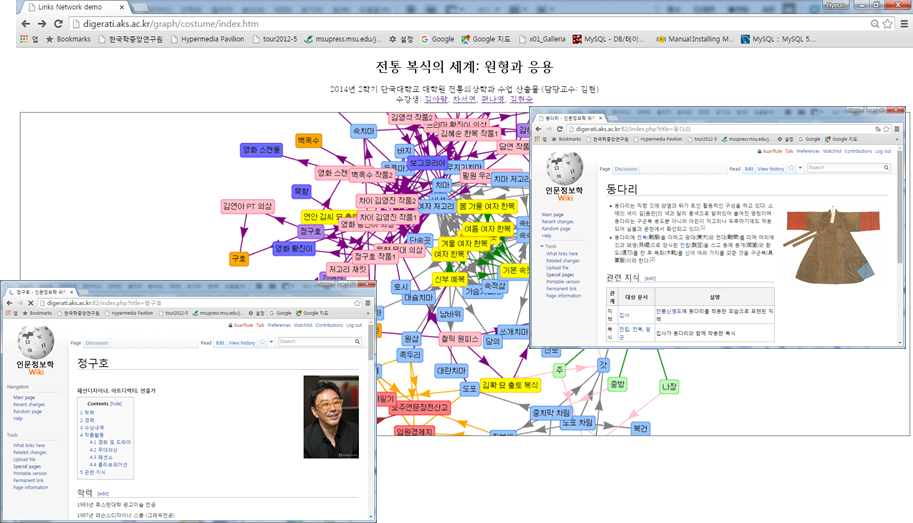Click the reload button in main browser
Viewport: 913px width, 523px height.
click(x=59, y=23)
